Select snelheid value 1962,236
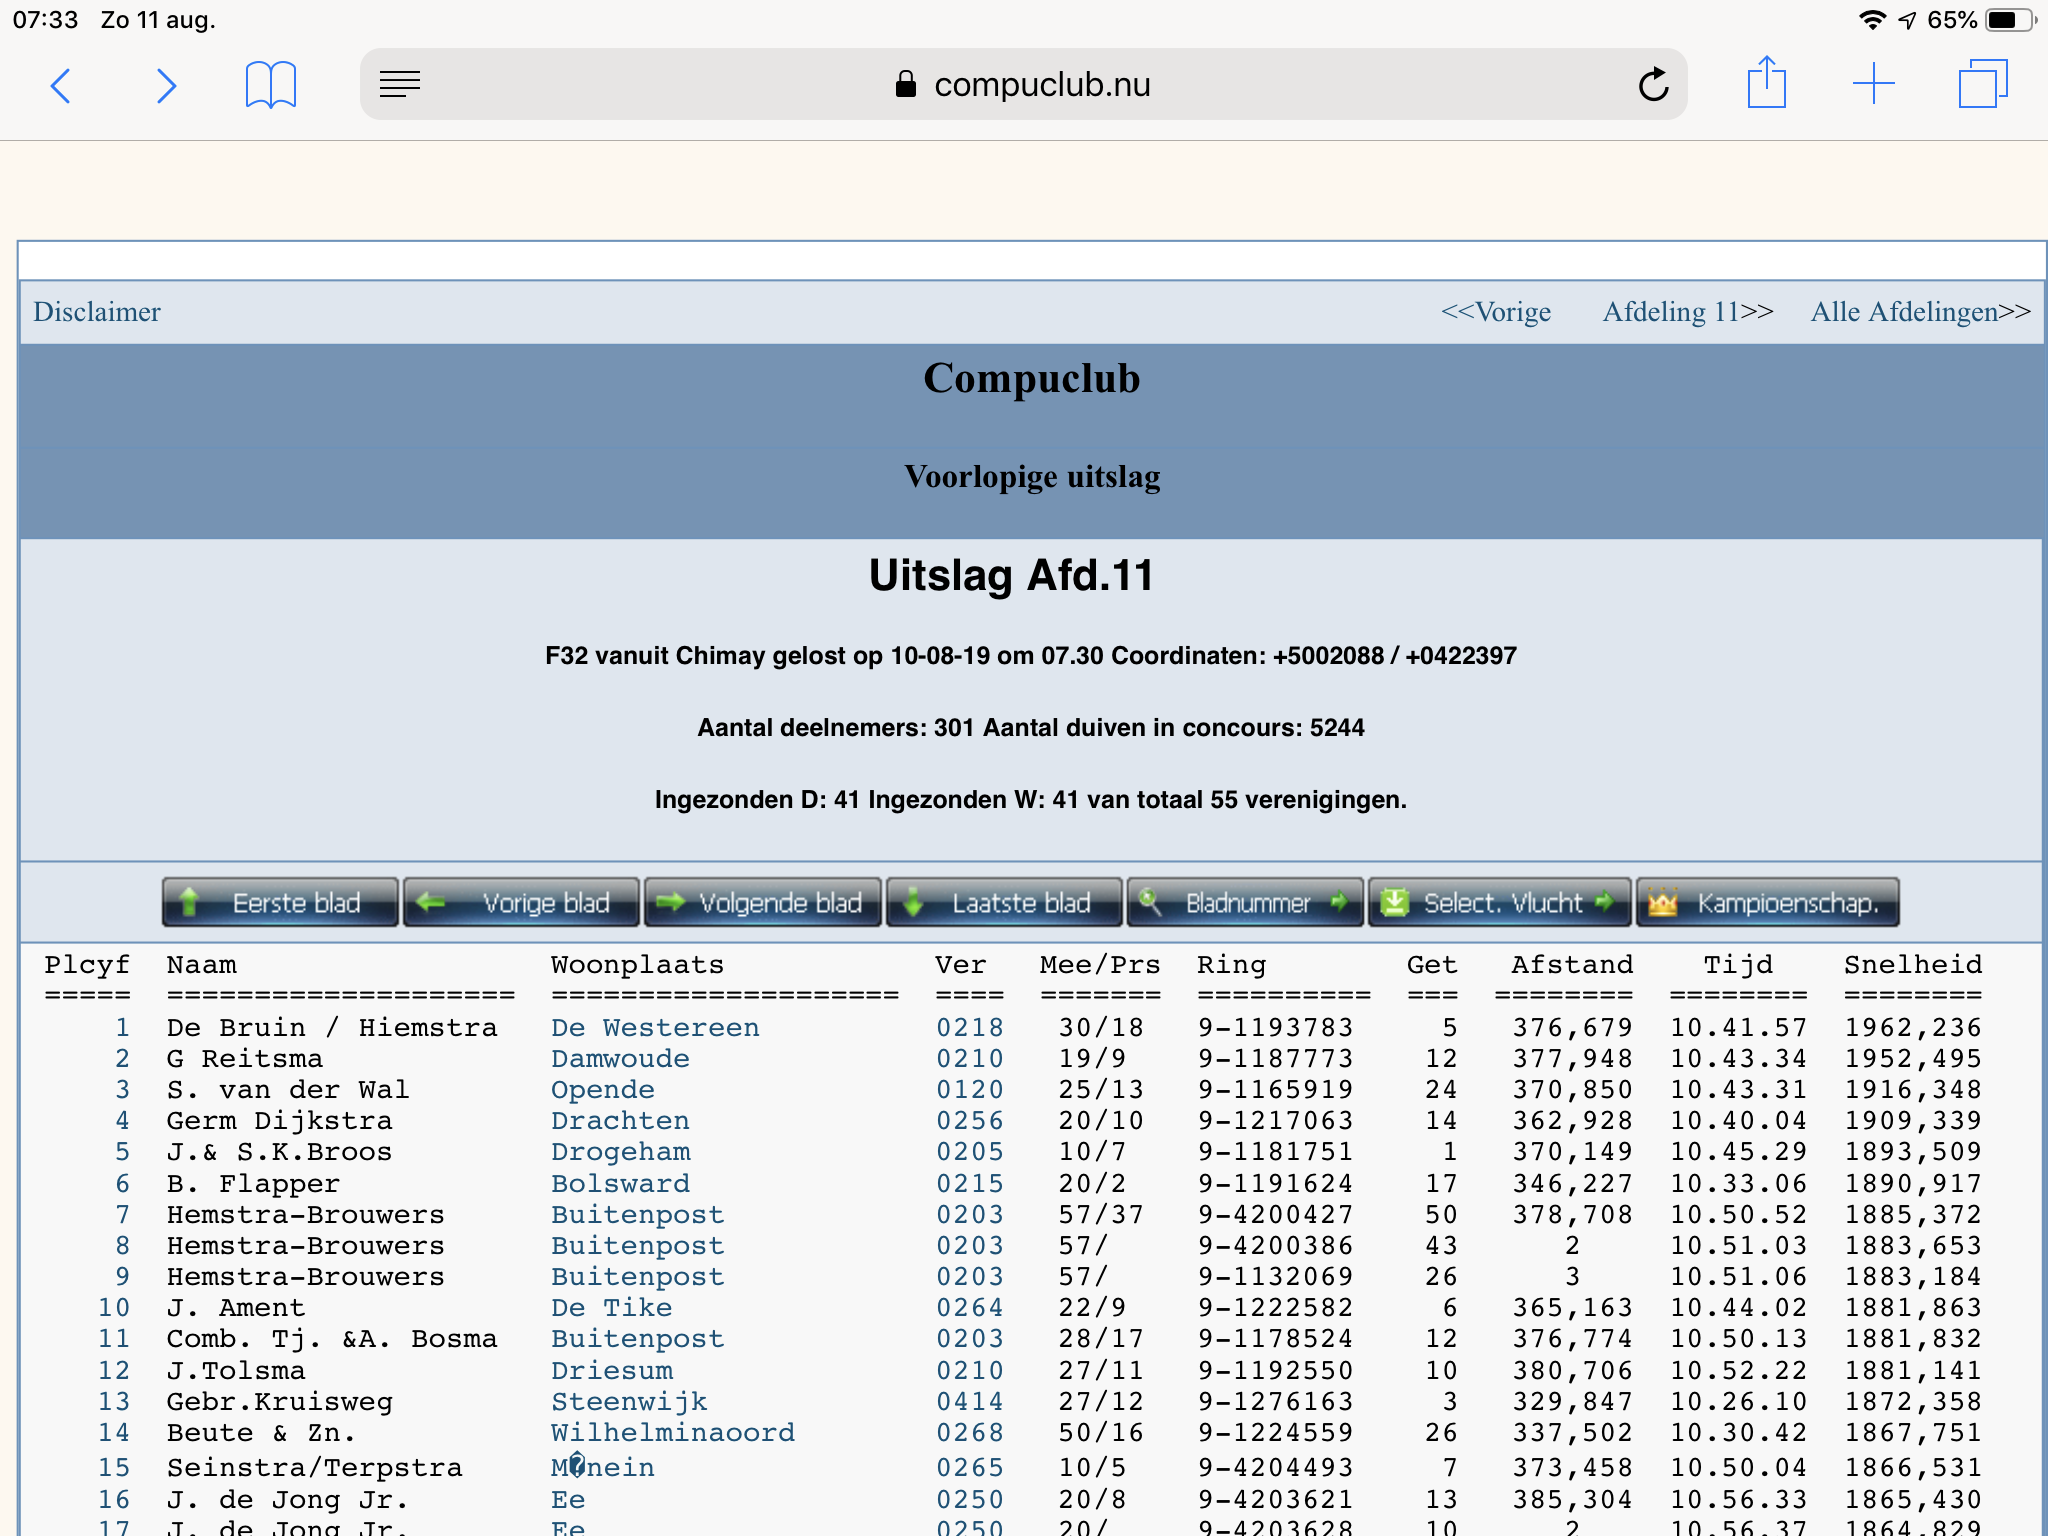This screenshot has height=1536, width=2048. click(x=1913, y=1028)
